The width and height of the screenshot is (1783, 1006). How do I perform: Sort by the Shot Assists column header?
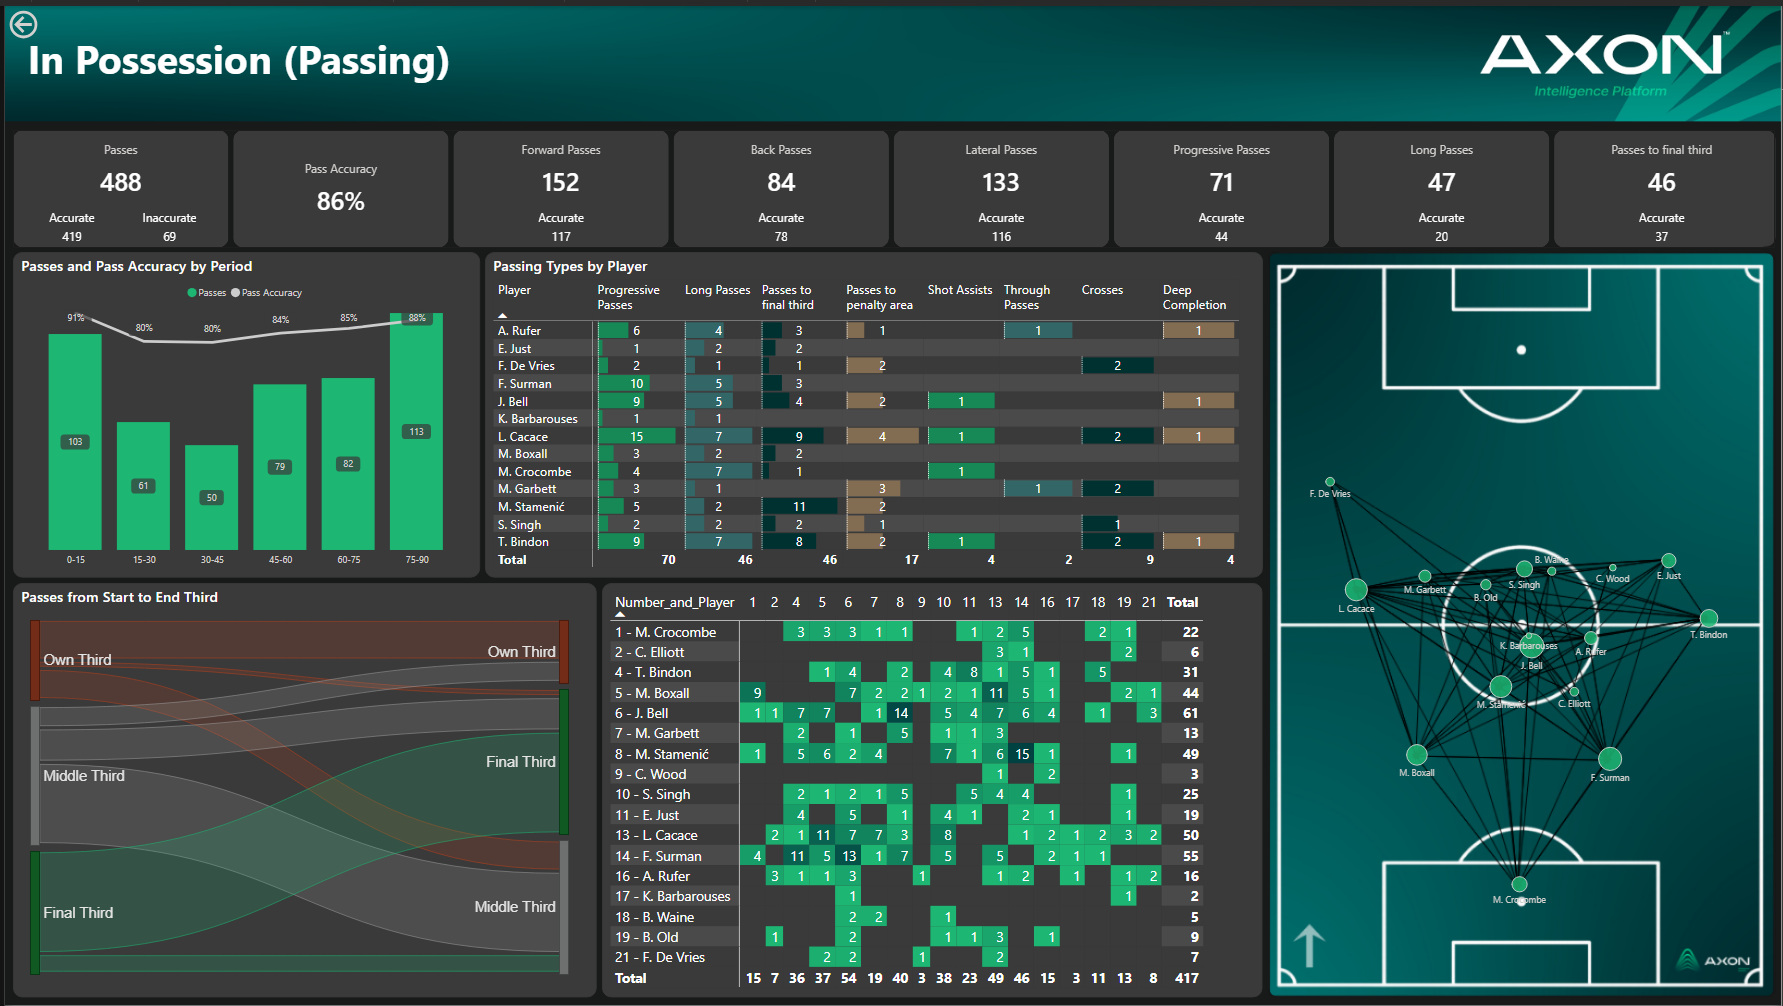[959, 290]
